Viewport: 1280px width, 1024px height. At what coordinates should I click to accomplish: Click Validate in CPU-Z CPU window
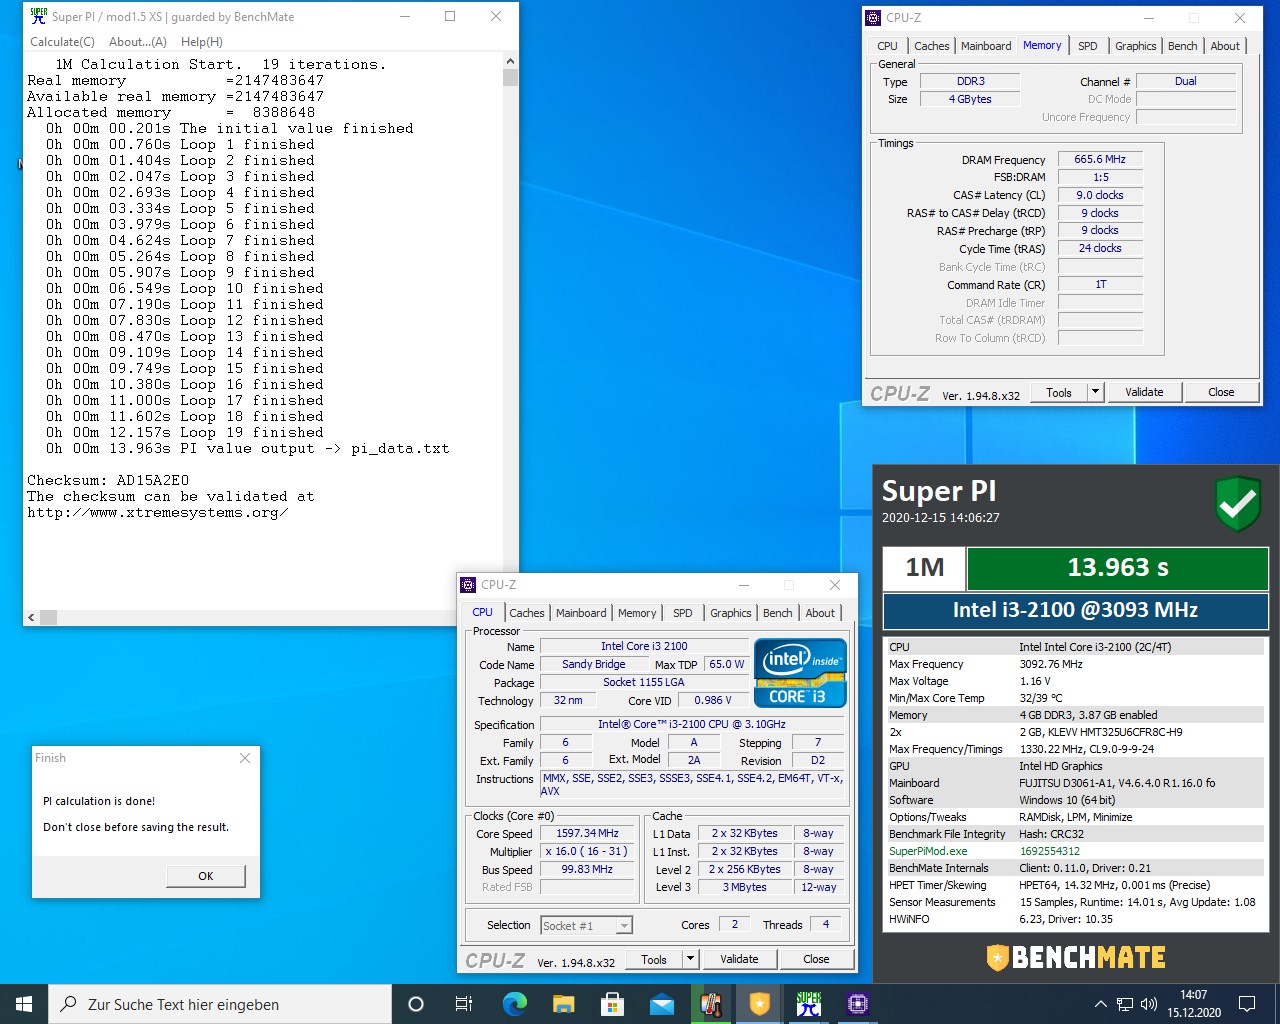pyautogui.click(x=739, y=959)
